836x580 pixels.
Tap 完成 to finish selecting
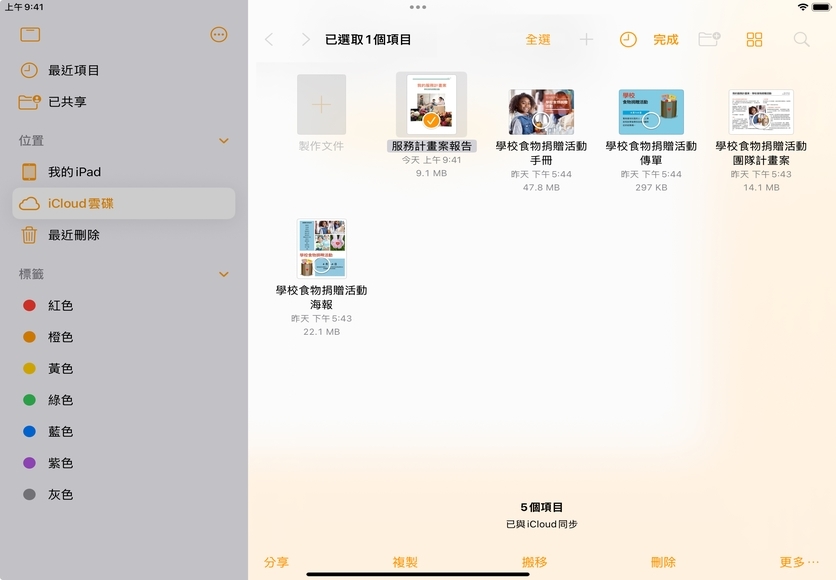tap(665, 40)
